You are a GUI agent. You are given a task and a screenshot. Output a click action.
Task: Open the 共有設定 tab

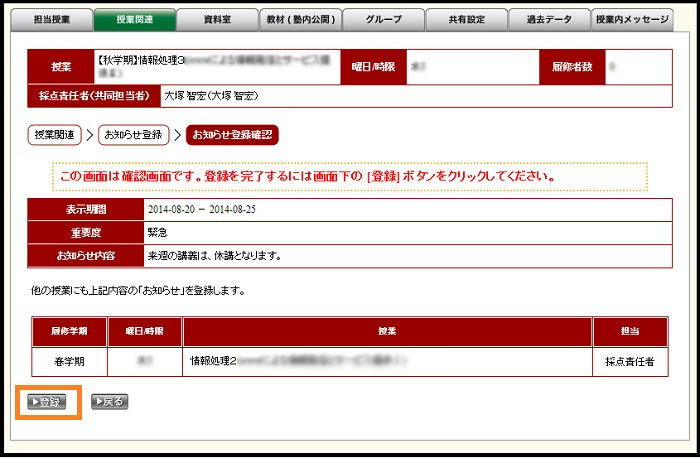(x=466, y=19)
